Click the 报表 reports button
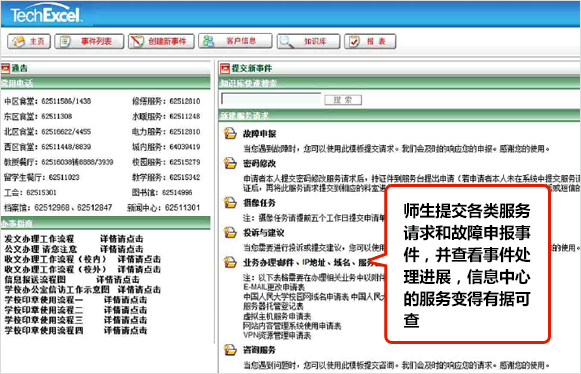This screenshot has width=581, height=374. (370, 41)
